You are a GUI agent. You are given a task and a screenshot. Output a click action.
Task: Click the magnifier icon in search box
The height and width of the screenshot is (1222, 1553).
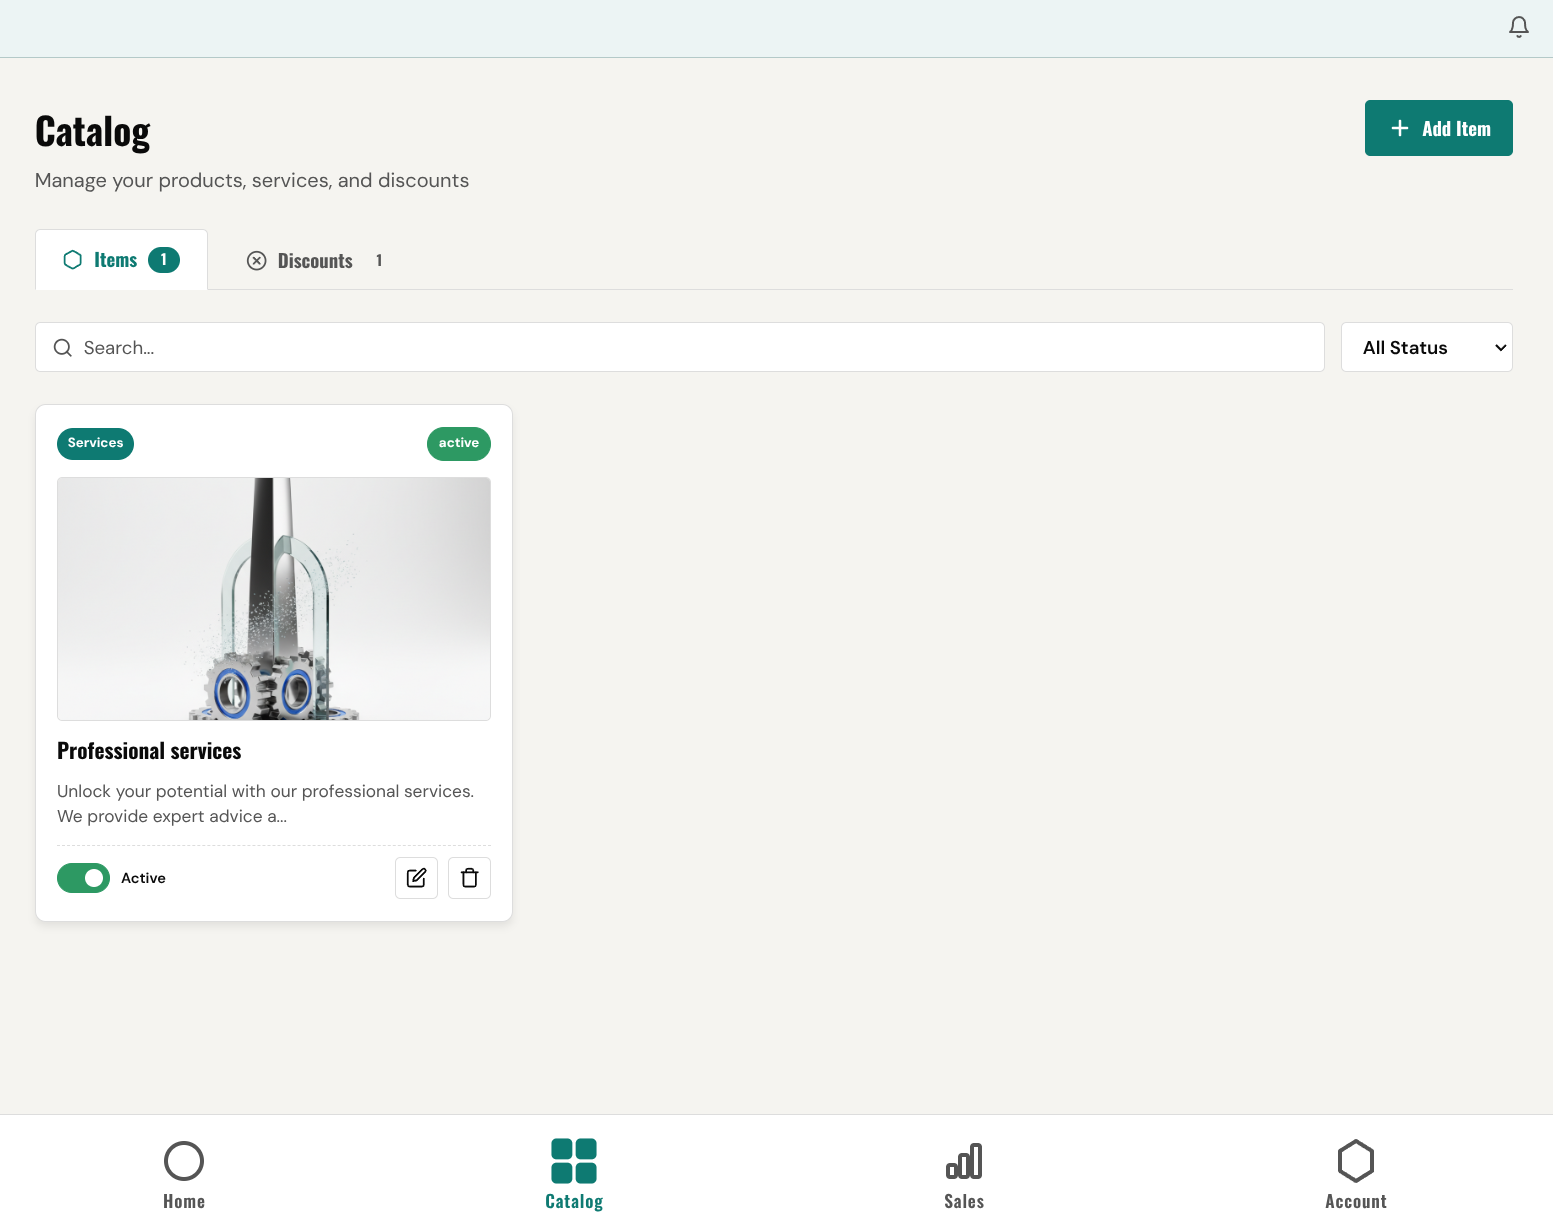[x=62, y=347]
